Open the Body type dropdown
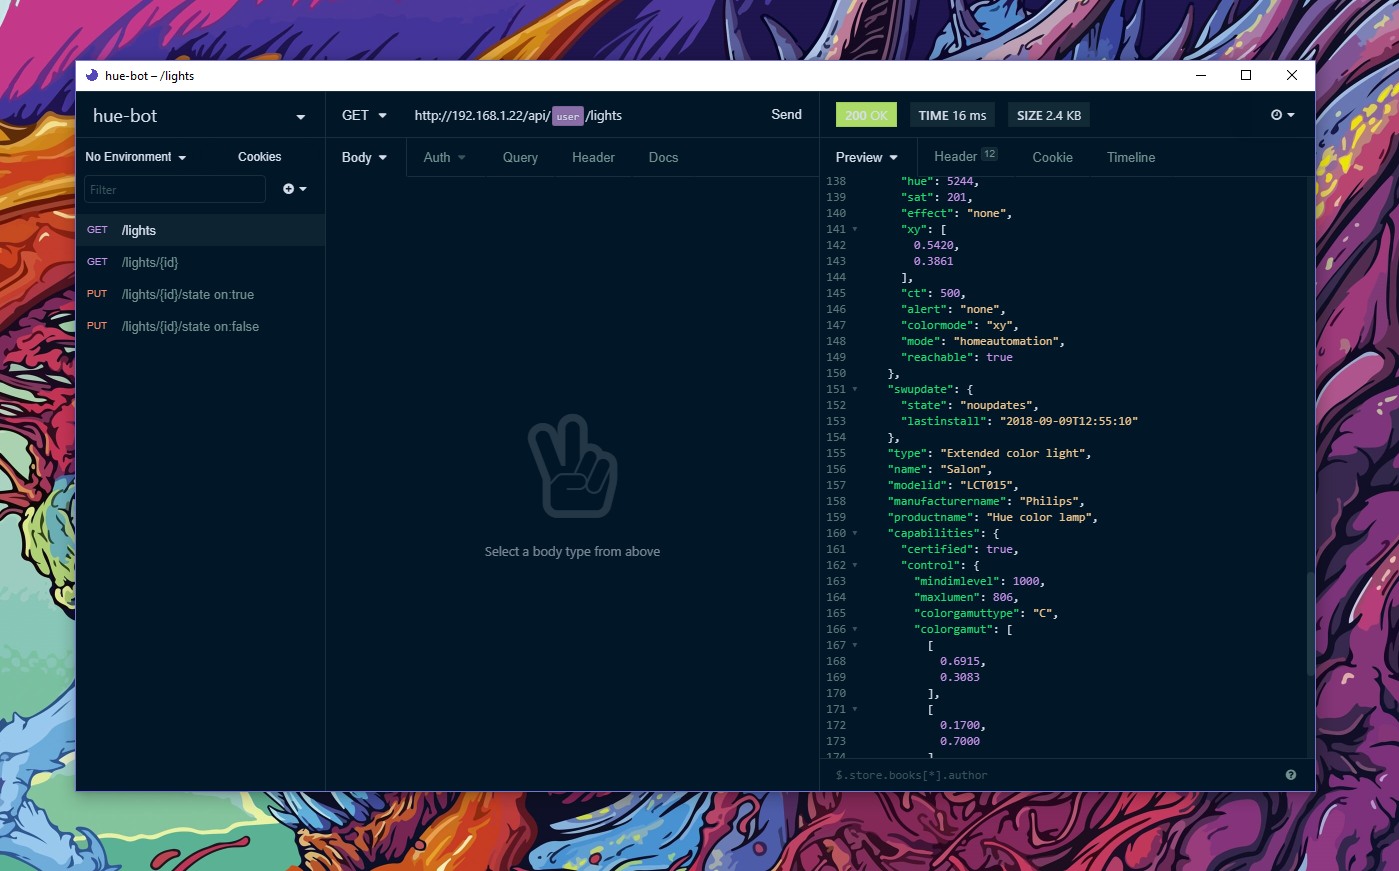 [365, 157]
